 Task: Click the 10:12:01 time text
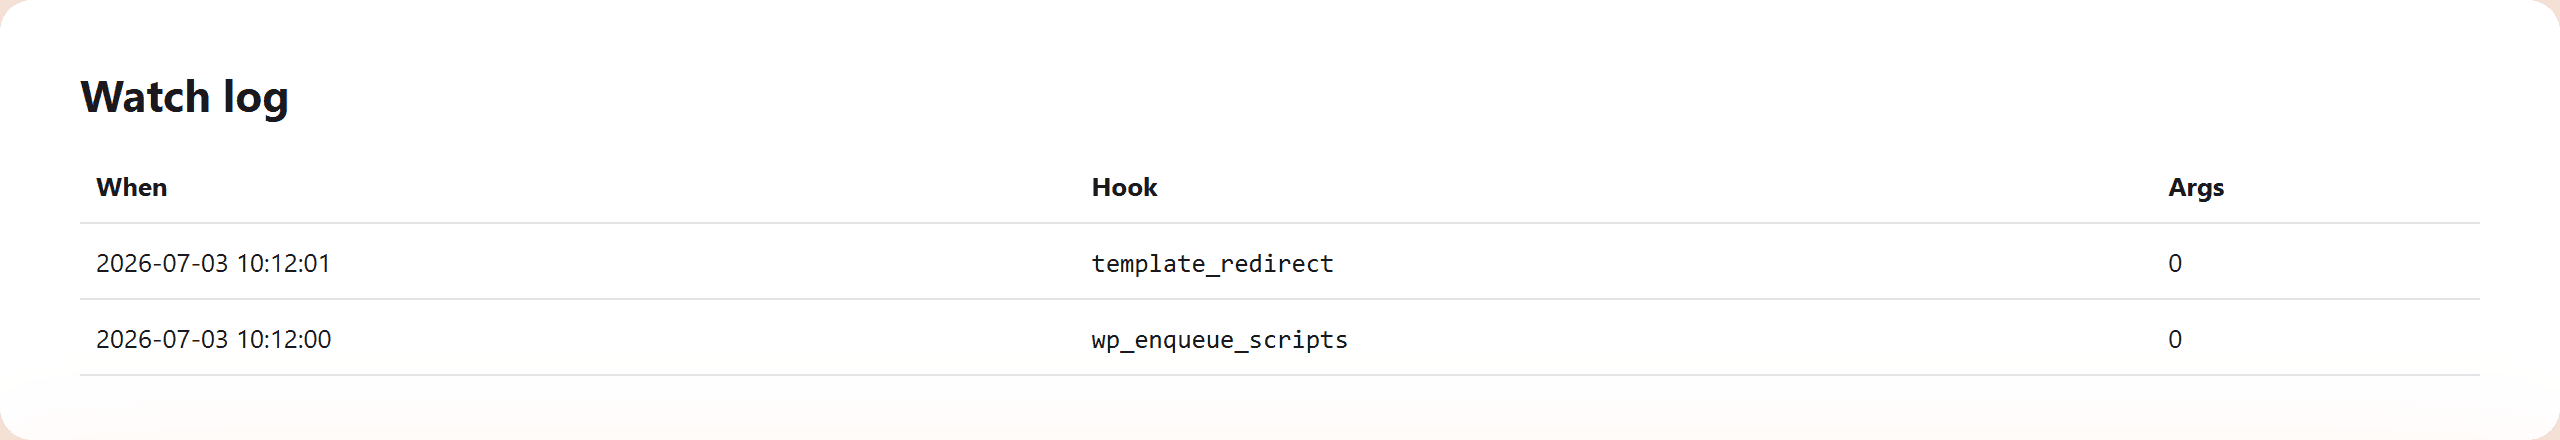coord(283,263)
